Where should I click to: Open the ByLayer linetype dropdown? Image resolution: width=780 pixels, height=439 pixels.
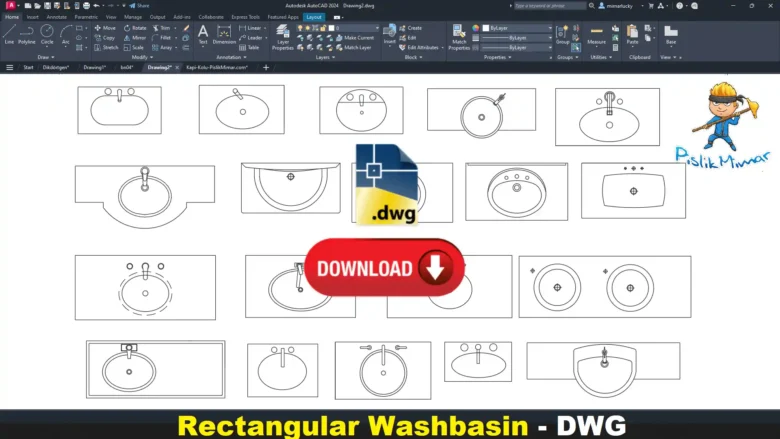[x=516, y=48]
